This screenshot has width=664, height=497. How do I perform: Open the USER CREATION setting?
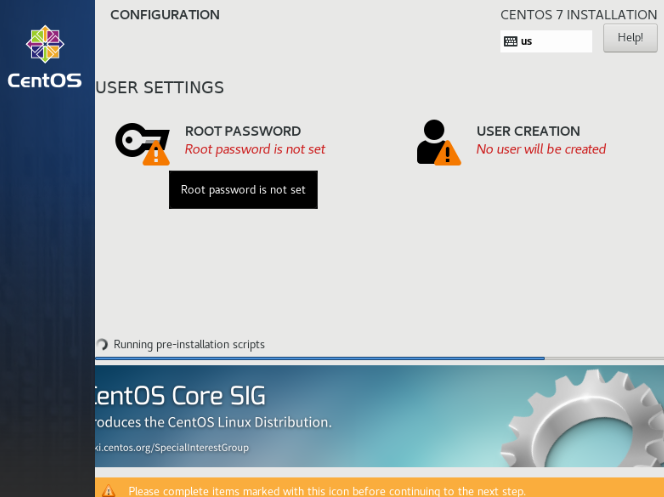pos(528,131)
